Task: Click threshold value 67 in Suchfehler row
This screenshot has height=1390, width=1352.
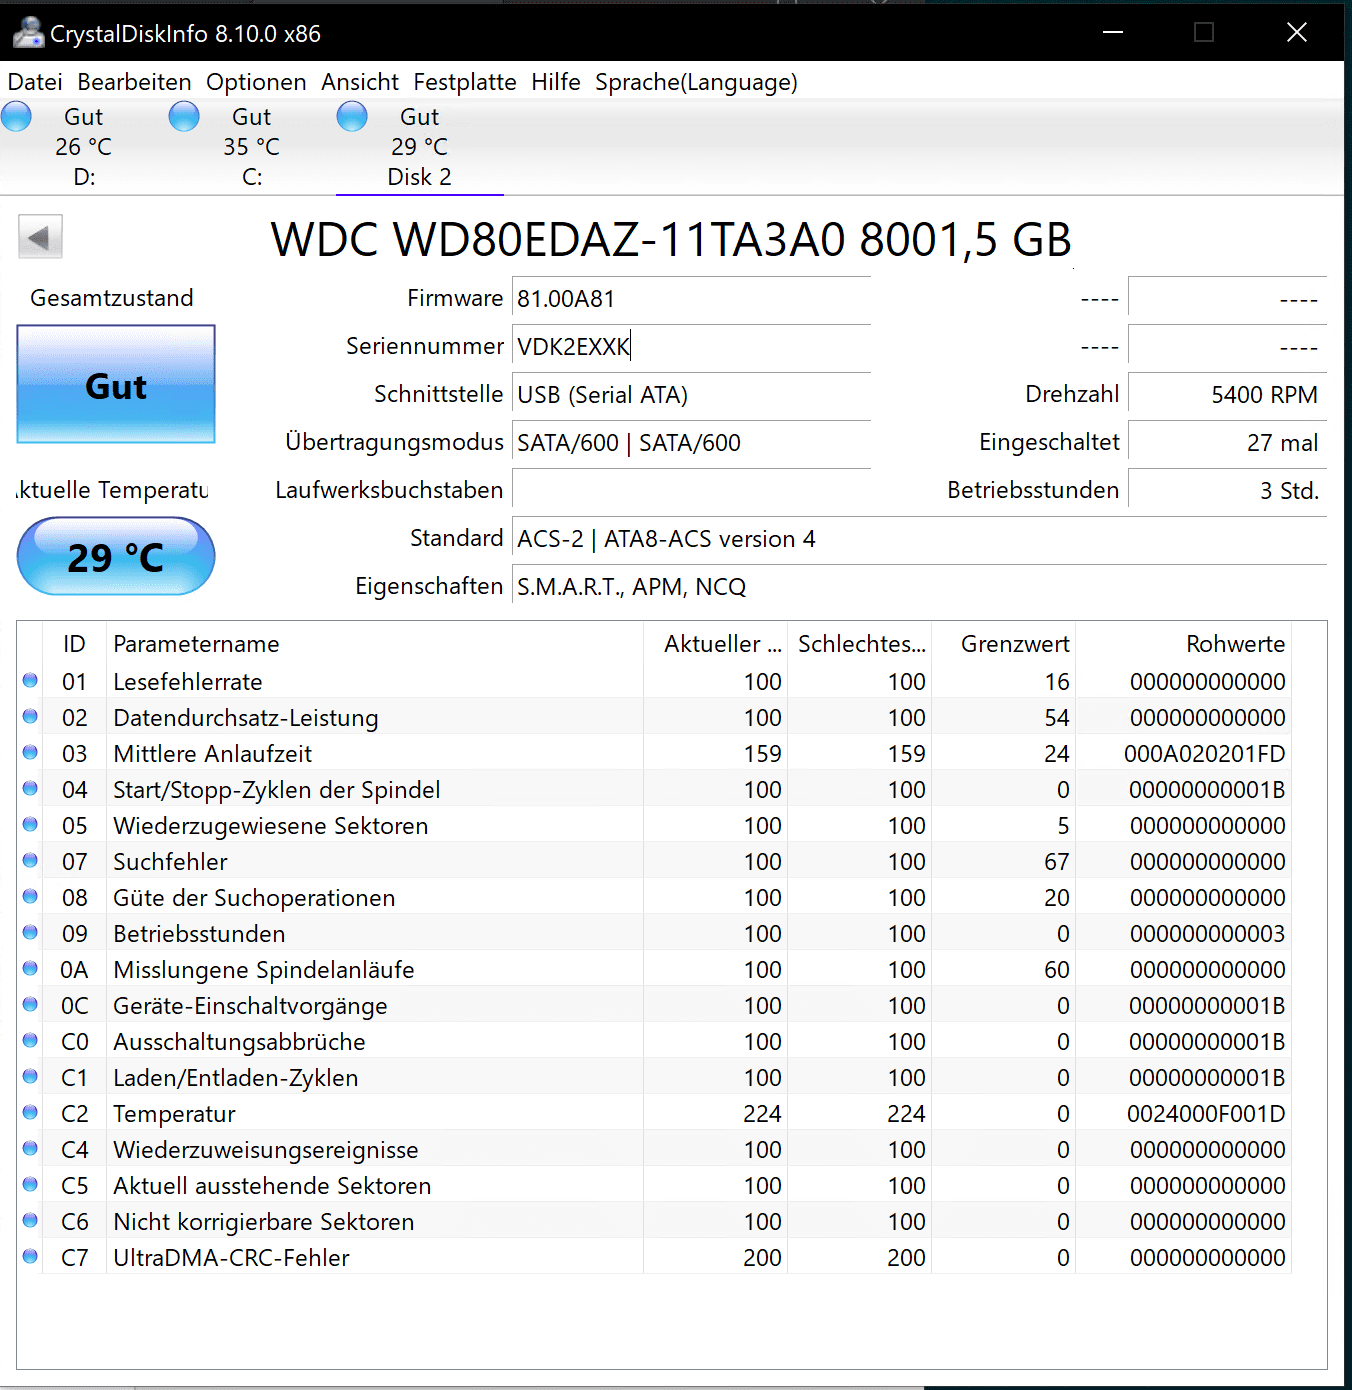Action: [1057, 862]
